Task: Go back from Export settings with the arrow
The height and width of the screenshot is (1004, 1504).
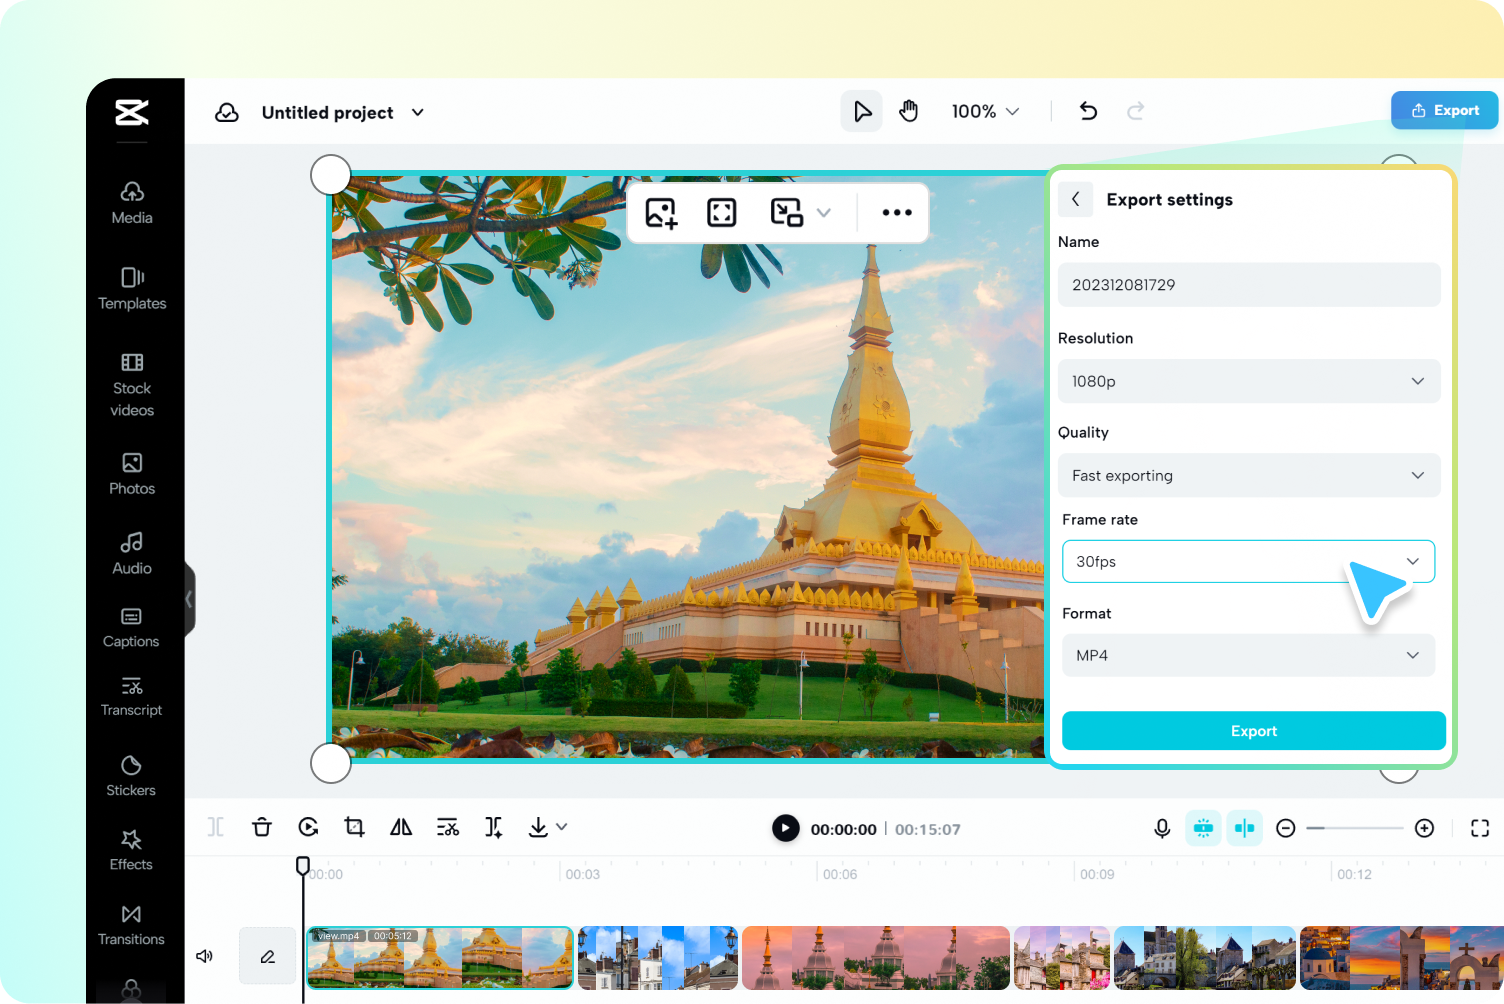Action: point(1075,199)
